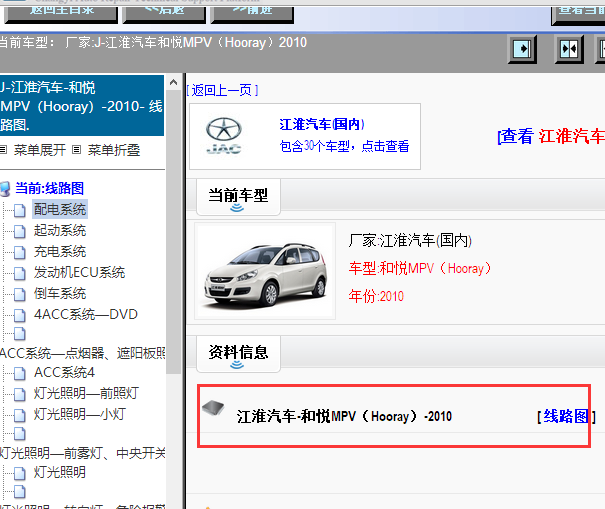The image size is (605, 509).
Task: Click the page icon beside 充电系统
Action: [20, 252]
